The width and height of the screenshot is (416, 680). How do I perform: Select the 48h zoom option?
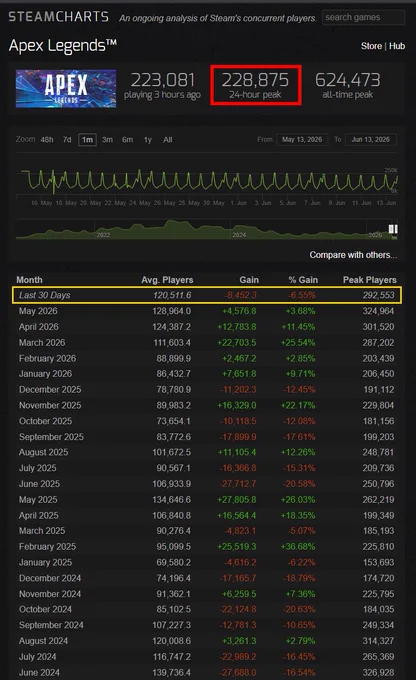47,140
